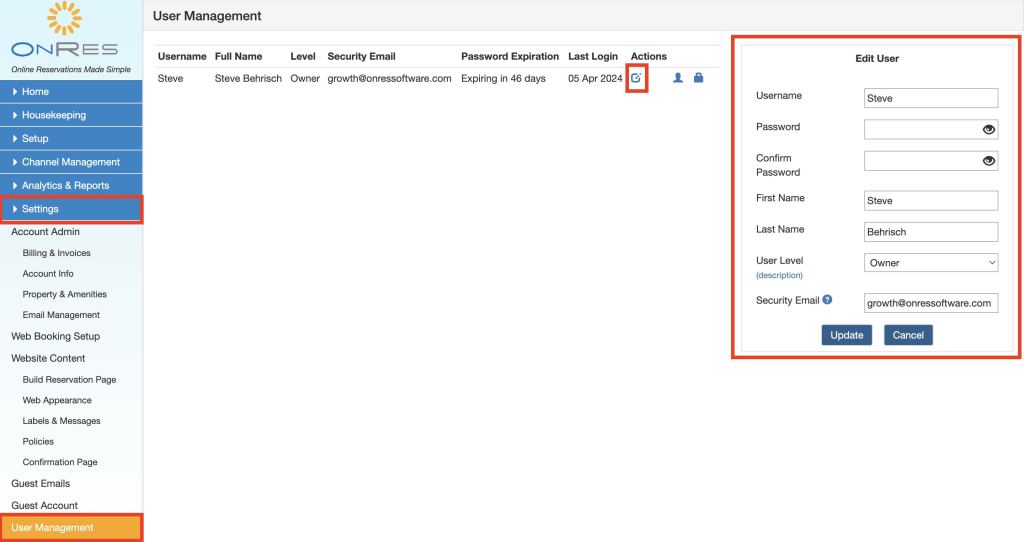Select User Management in sidebar
The image size is (1024, 542).
[x=71, y=528]
